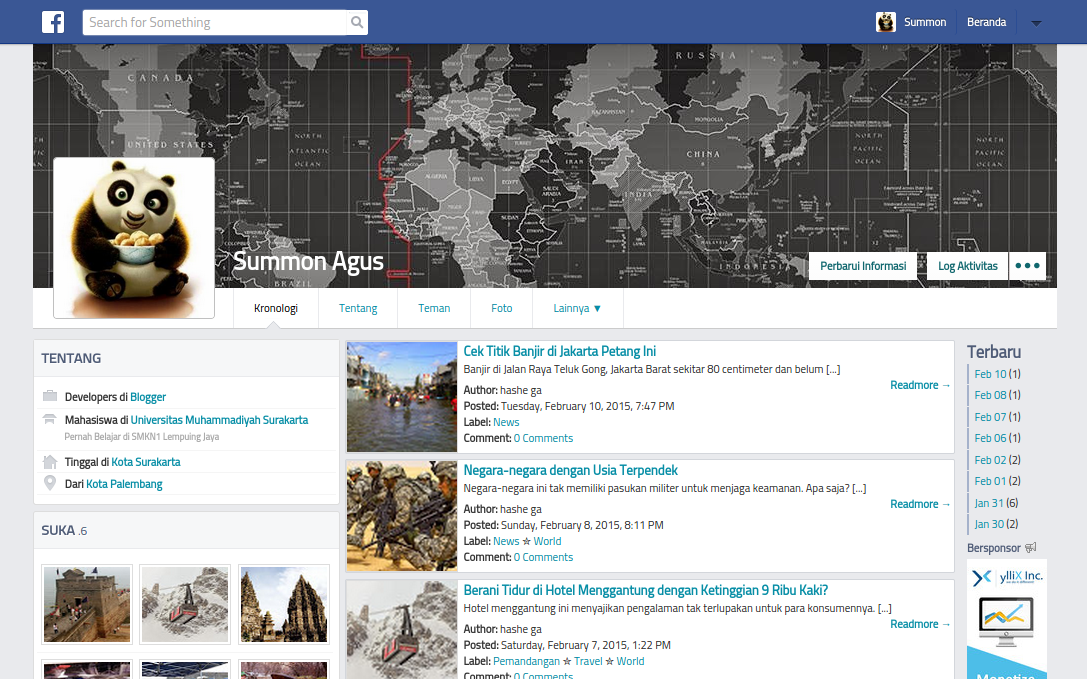Open the soldiers photo post thumbnail
Viewport: 1087px width, 679px height.
402,516
